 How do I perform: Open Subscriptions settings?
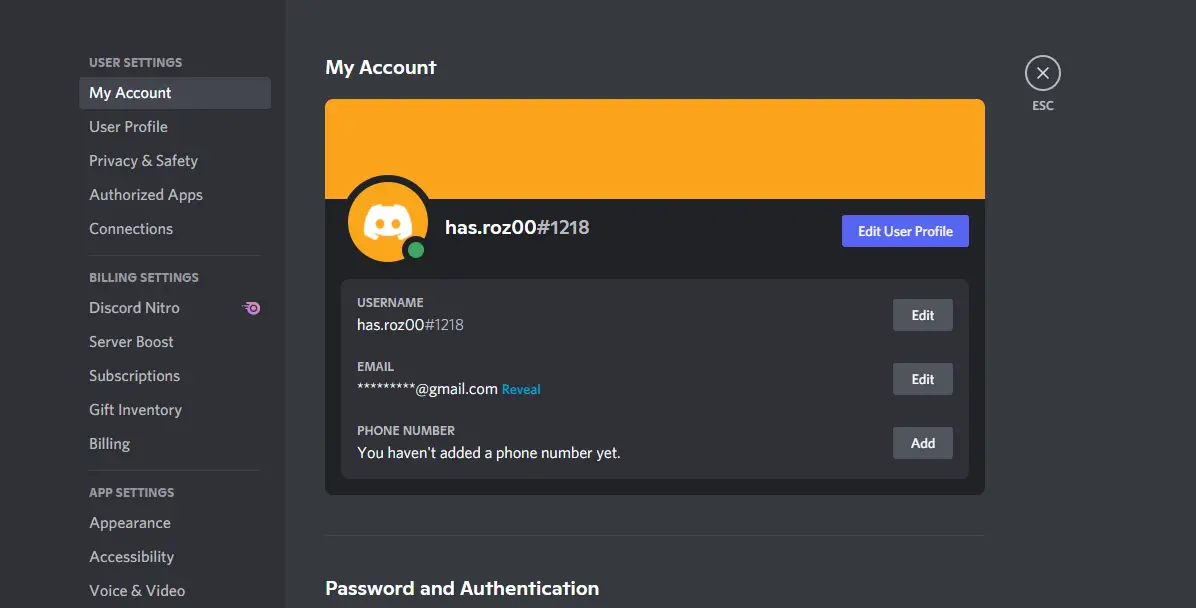tap(175, 376)
